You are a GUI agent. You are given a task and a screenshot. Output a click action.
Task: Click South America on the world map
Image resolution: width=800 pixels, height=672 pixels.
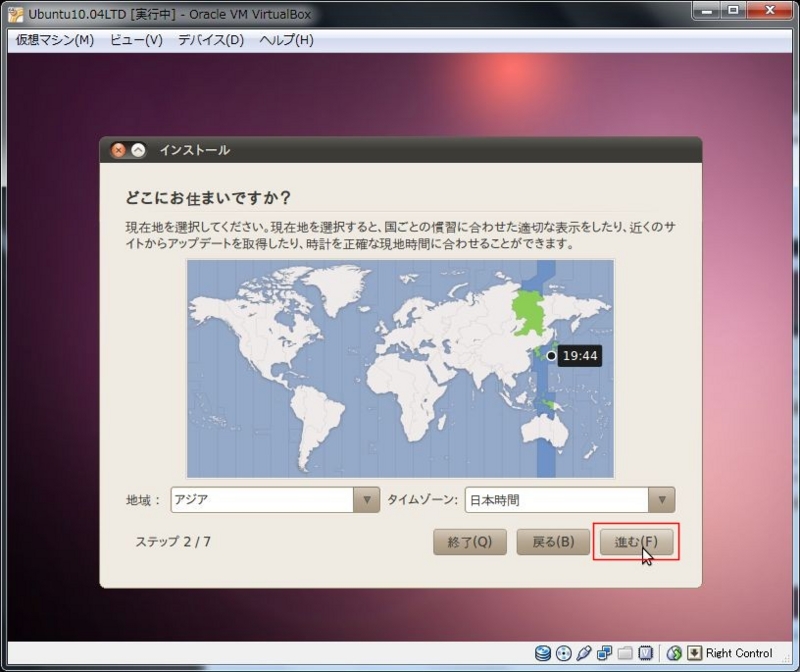click(x=315, y=424)
